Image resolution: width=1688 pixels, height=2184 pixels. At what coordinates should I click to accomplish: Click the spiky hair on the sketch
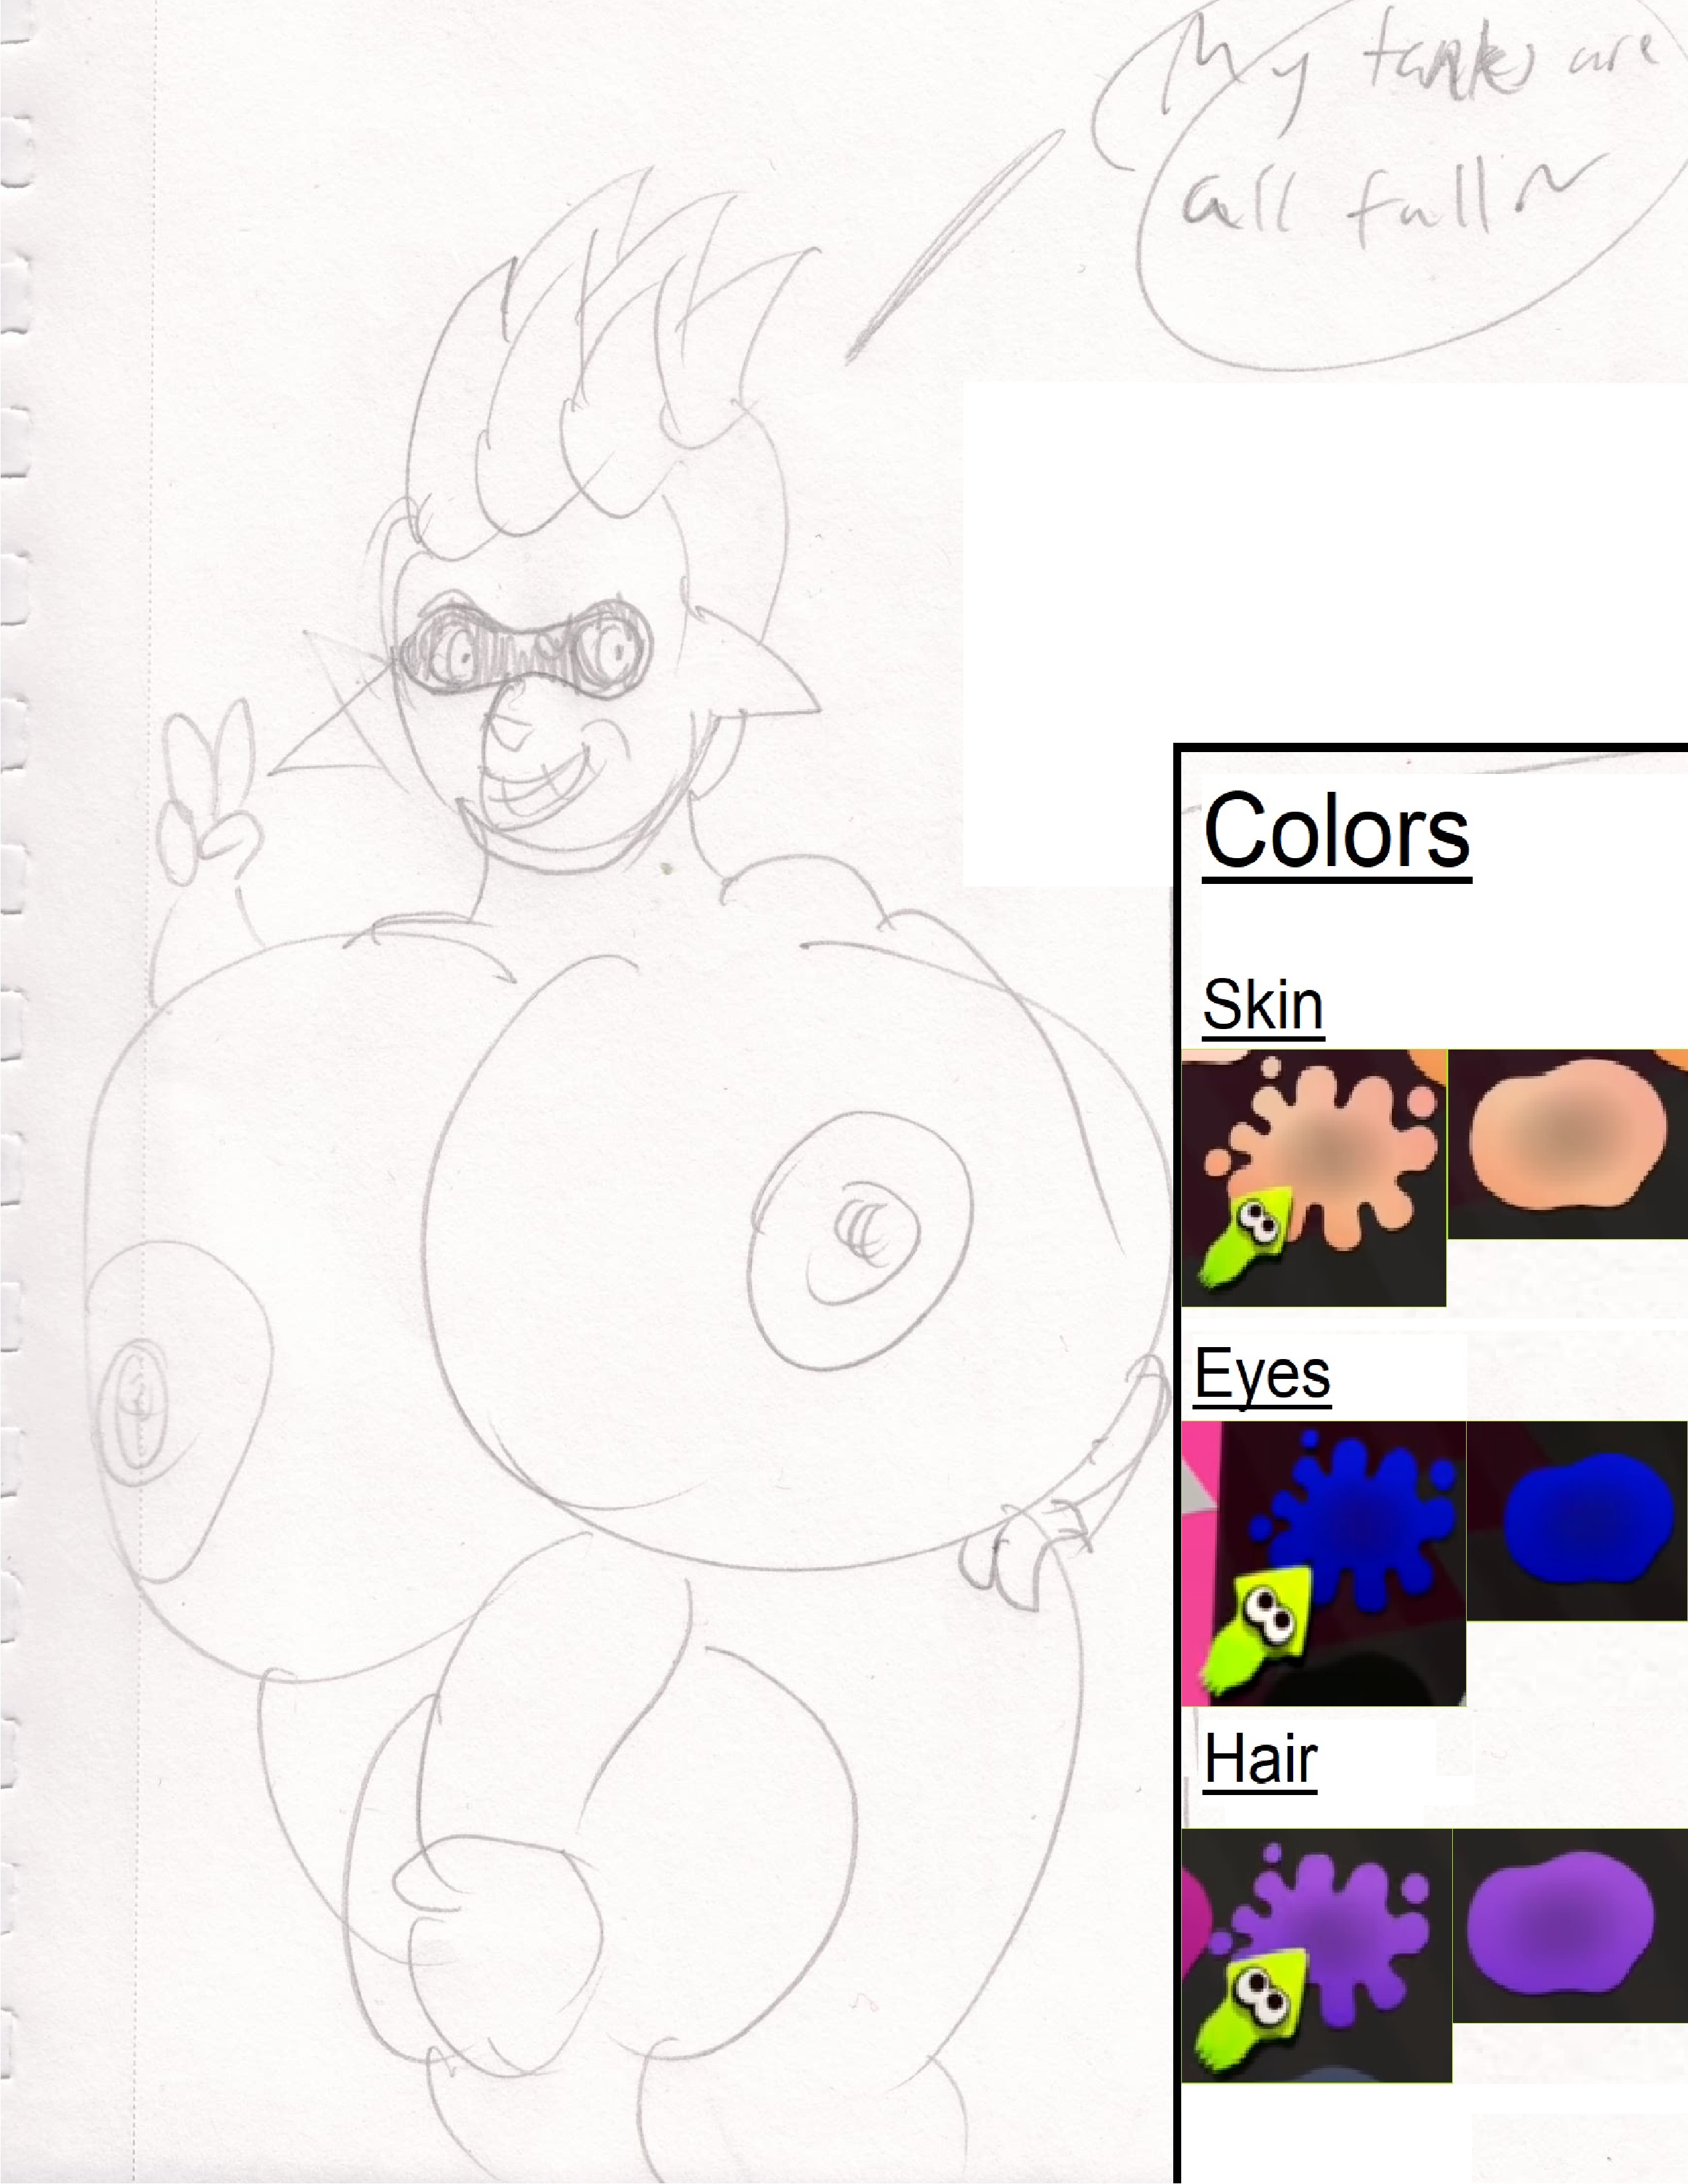610,360
